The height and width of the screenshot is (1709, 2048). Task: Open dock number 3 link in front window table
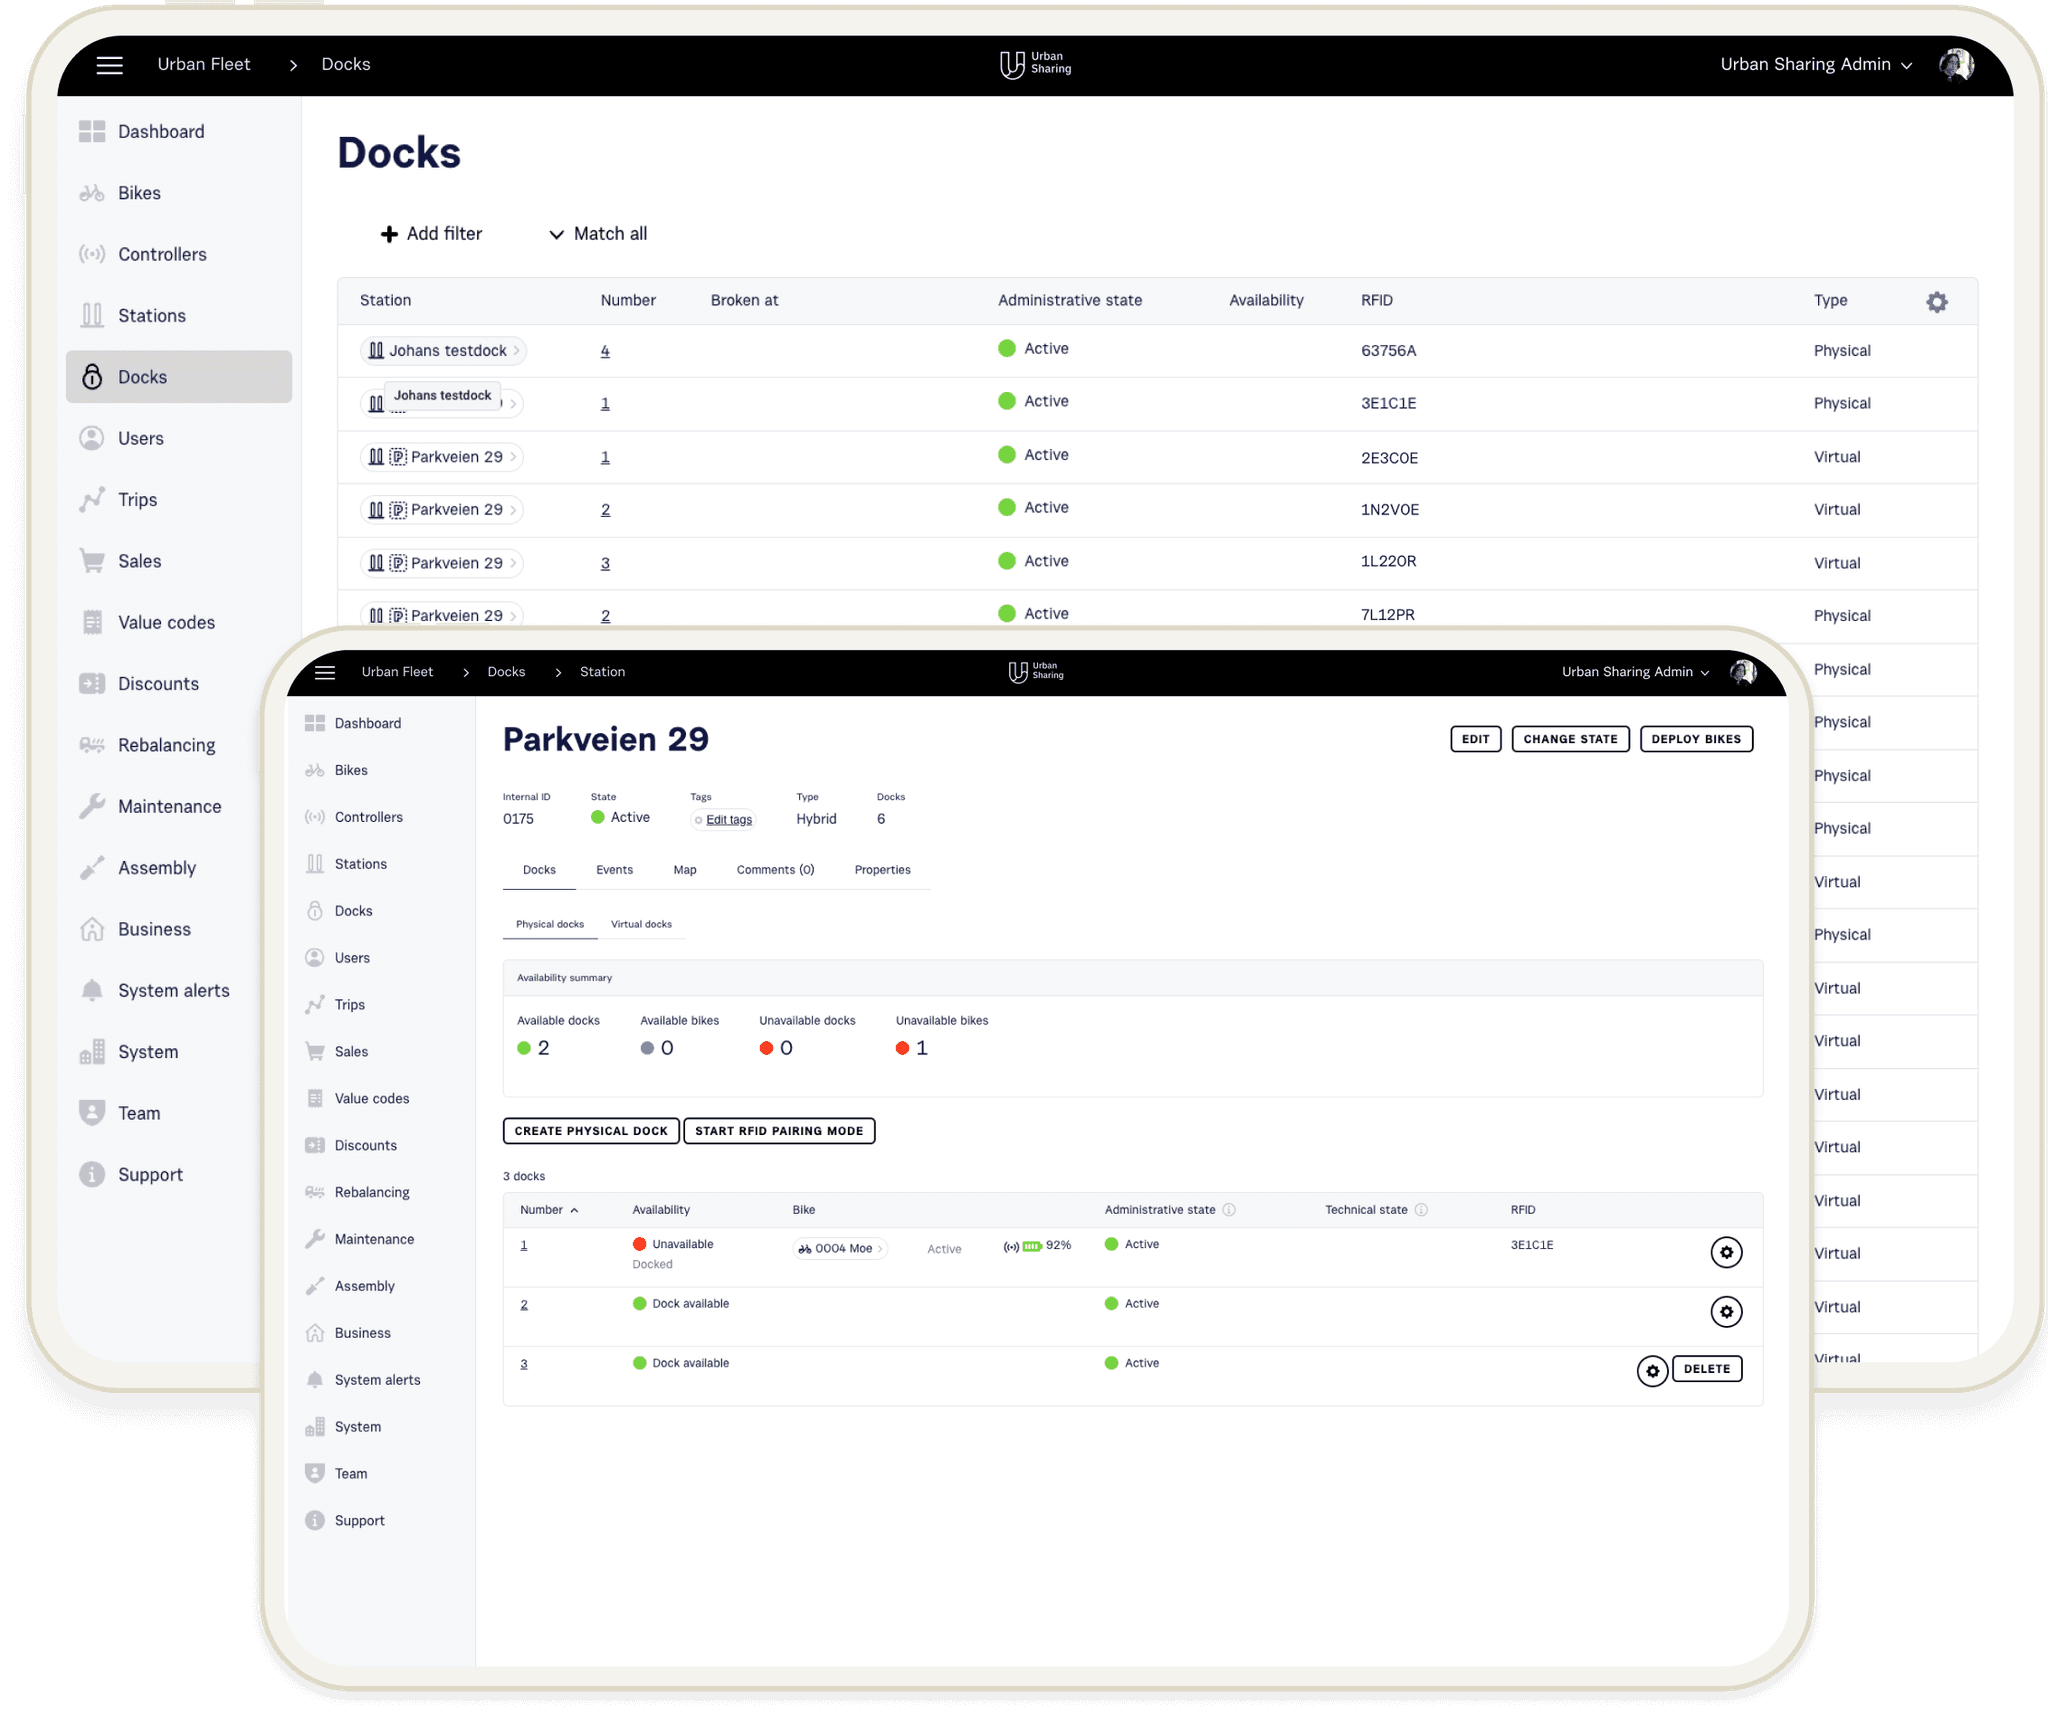point(524,1364)
